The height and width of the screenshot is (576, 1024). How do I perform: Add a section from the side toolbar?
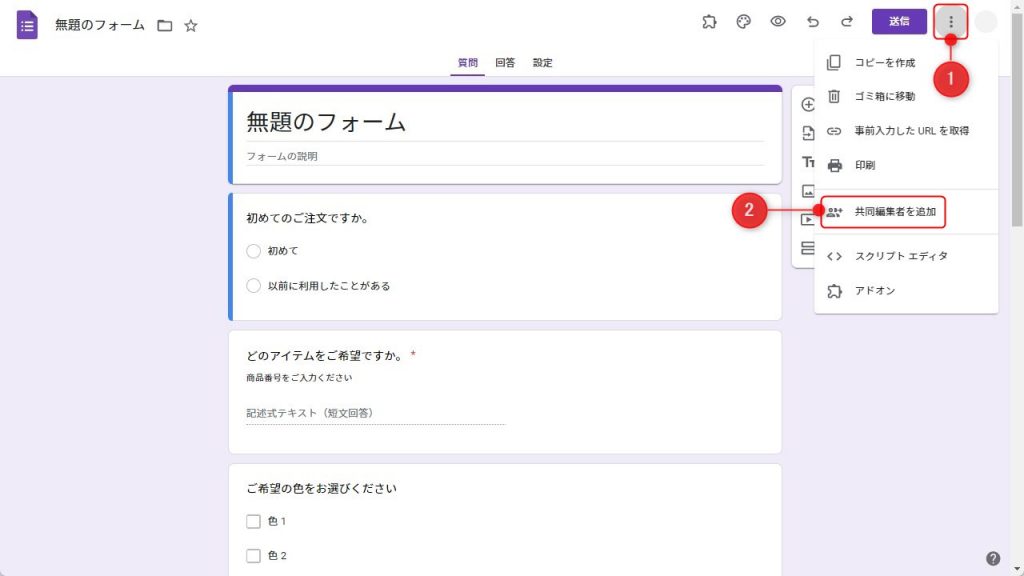tap(808, 248)
